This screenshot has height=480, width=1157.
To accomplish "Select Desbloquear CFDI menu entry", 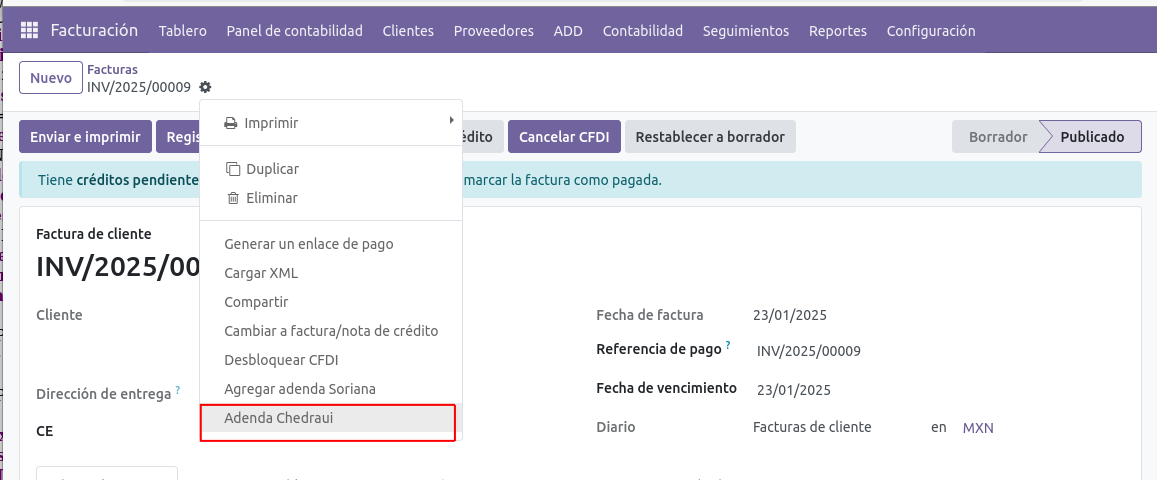I will (288, 360).
